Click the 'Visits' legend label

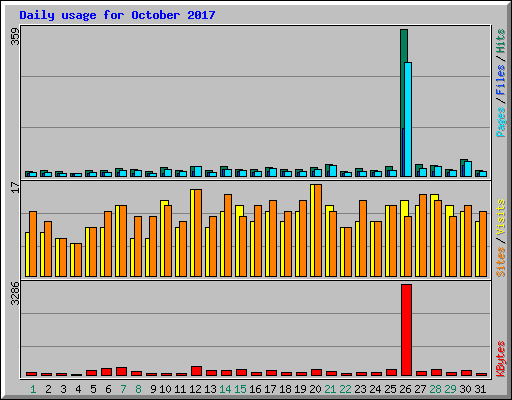coord(500,217)
